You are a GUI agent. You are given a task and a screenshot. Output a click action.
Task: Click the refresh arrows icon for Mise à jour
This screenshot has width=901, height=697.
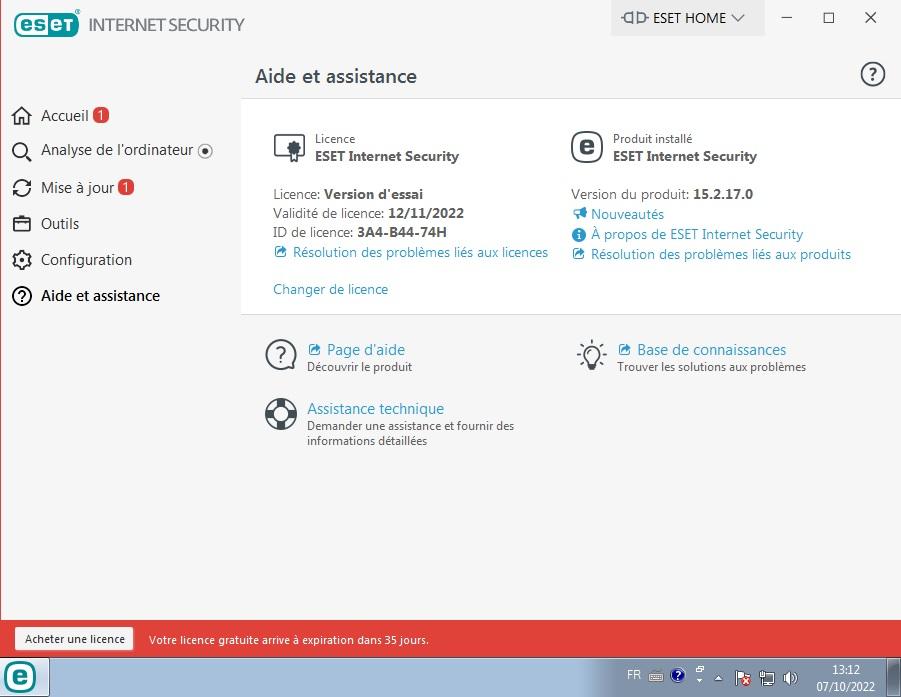click(22, 188)
